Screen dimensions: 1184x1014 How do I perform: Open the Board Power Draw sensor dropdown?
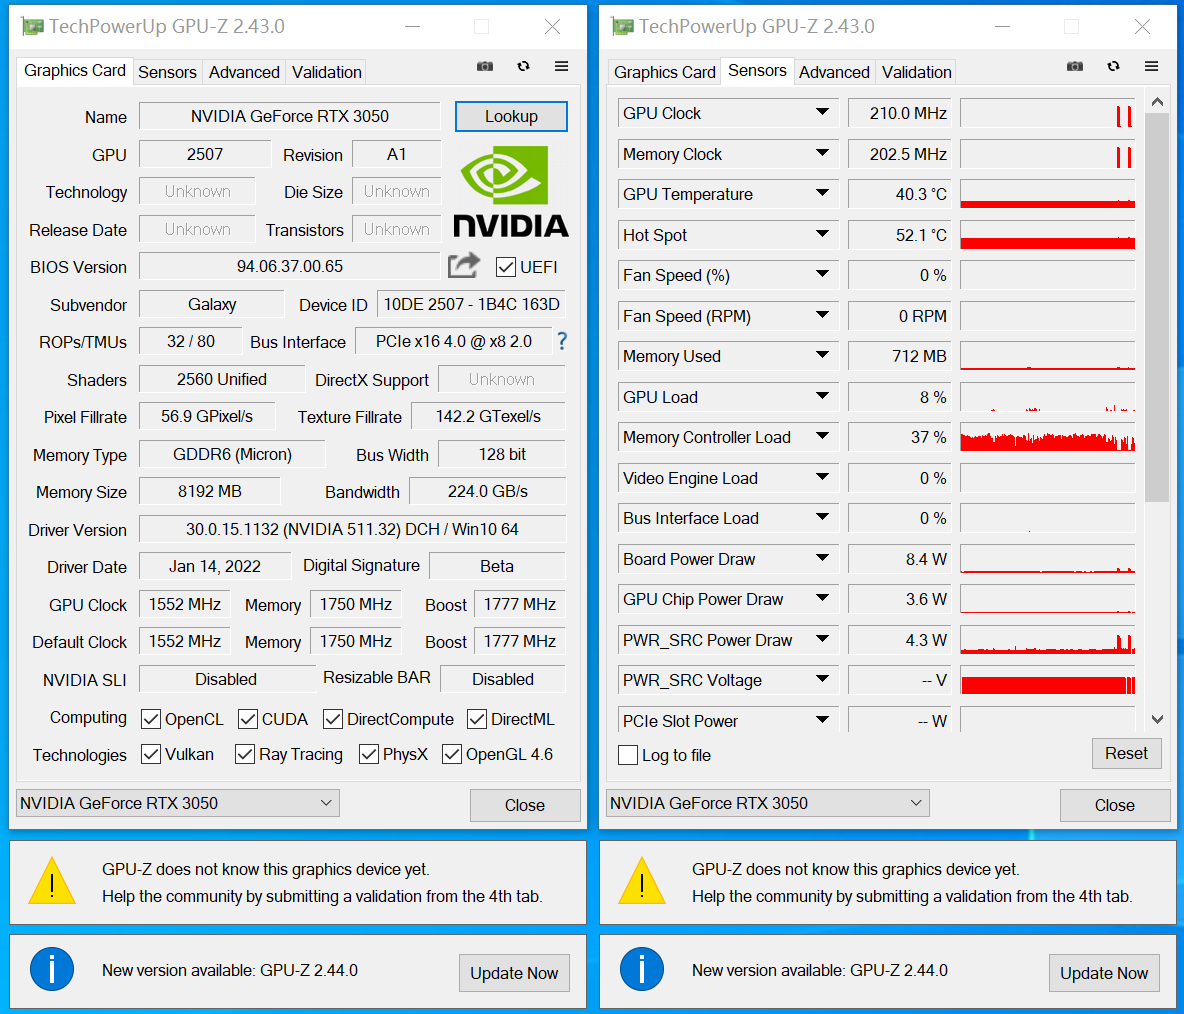pyautogui.click(x=822, y=559)
